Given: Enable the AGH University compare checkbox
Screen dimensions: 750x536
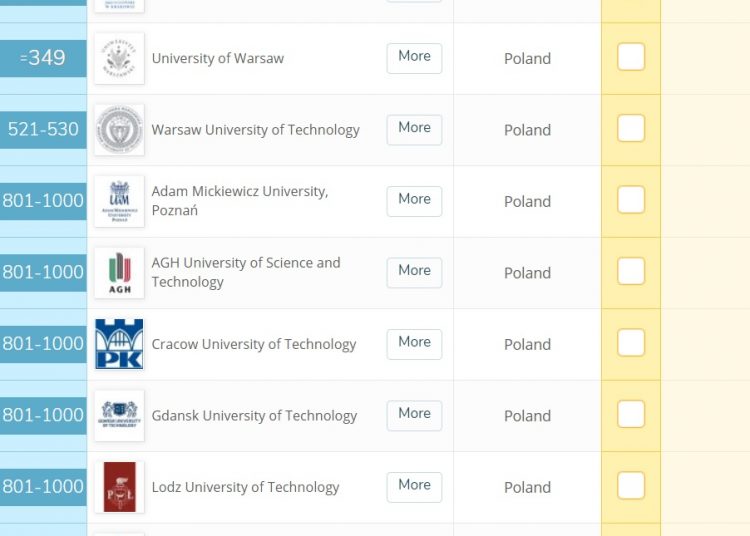Looking at the screenshot, I should (631, 272).
